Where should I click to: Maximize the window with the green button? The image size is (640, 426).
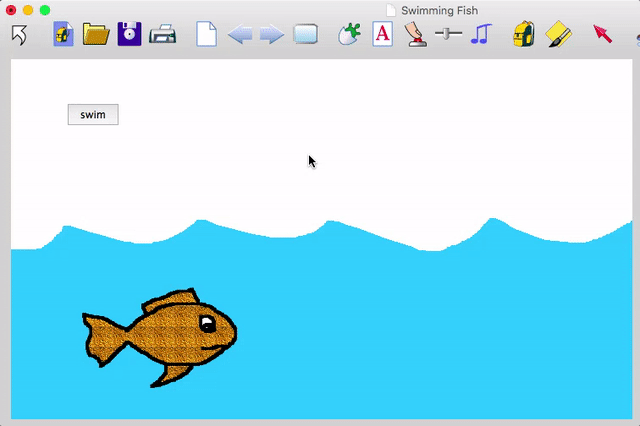click(x=45, y=10)
